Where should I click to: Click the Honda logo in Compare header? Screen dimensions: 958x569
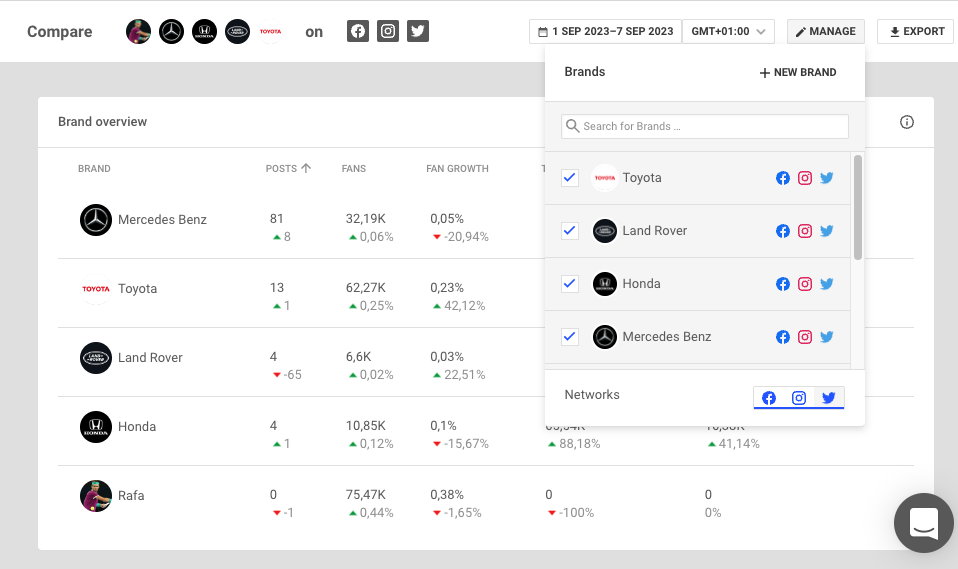point(205,31)
